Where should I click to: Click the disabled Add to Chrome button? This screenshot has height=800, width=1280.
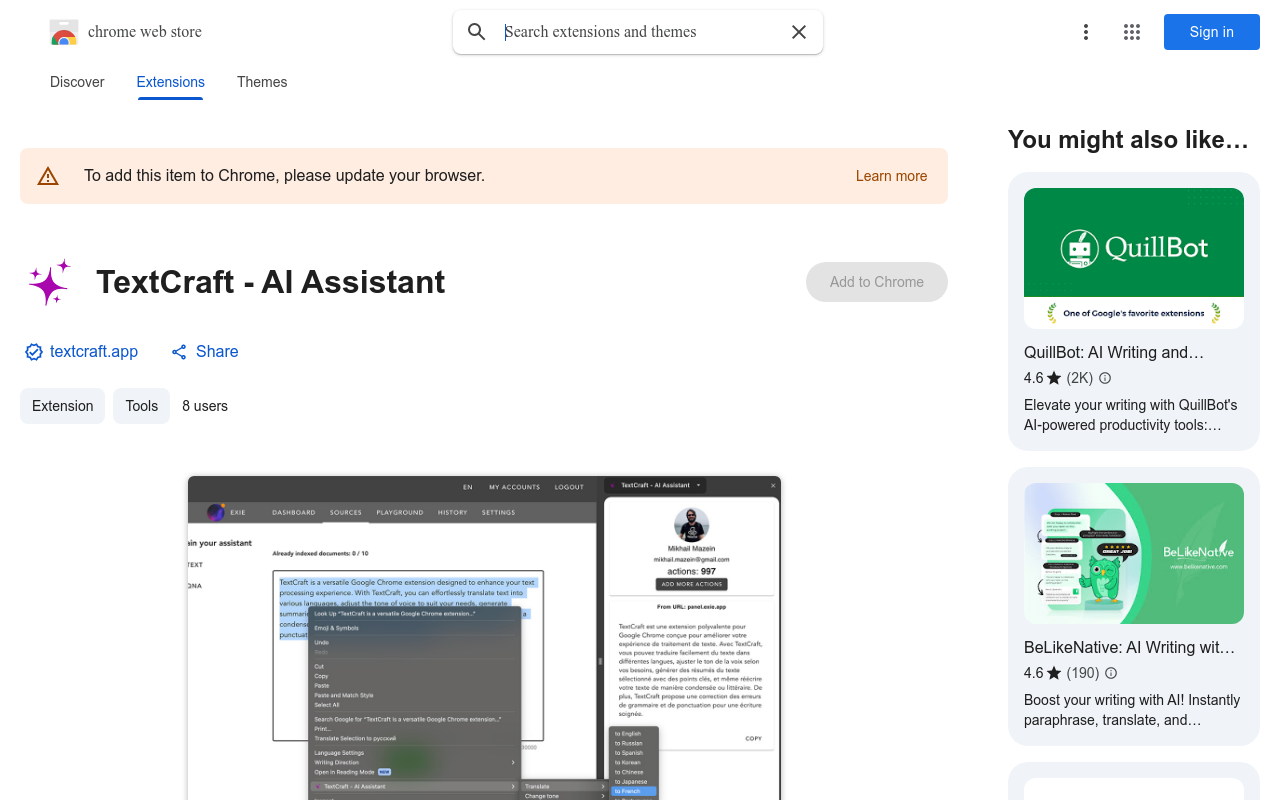(877, 282)
